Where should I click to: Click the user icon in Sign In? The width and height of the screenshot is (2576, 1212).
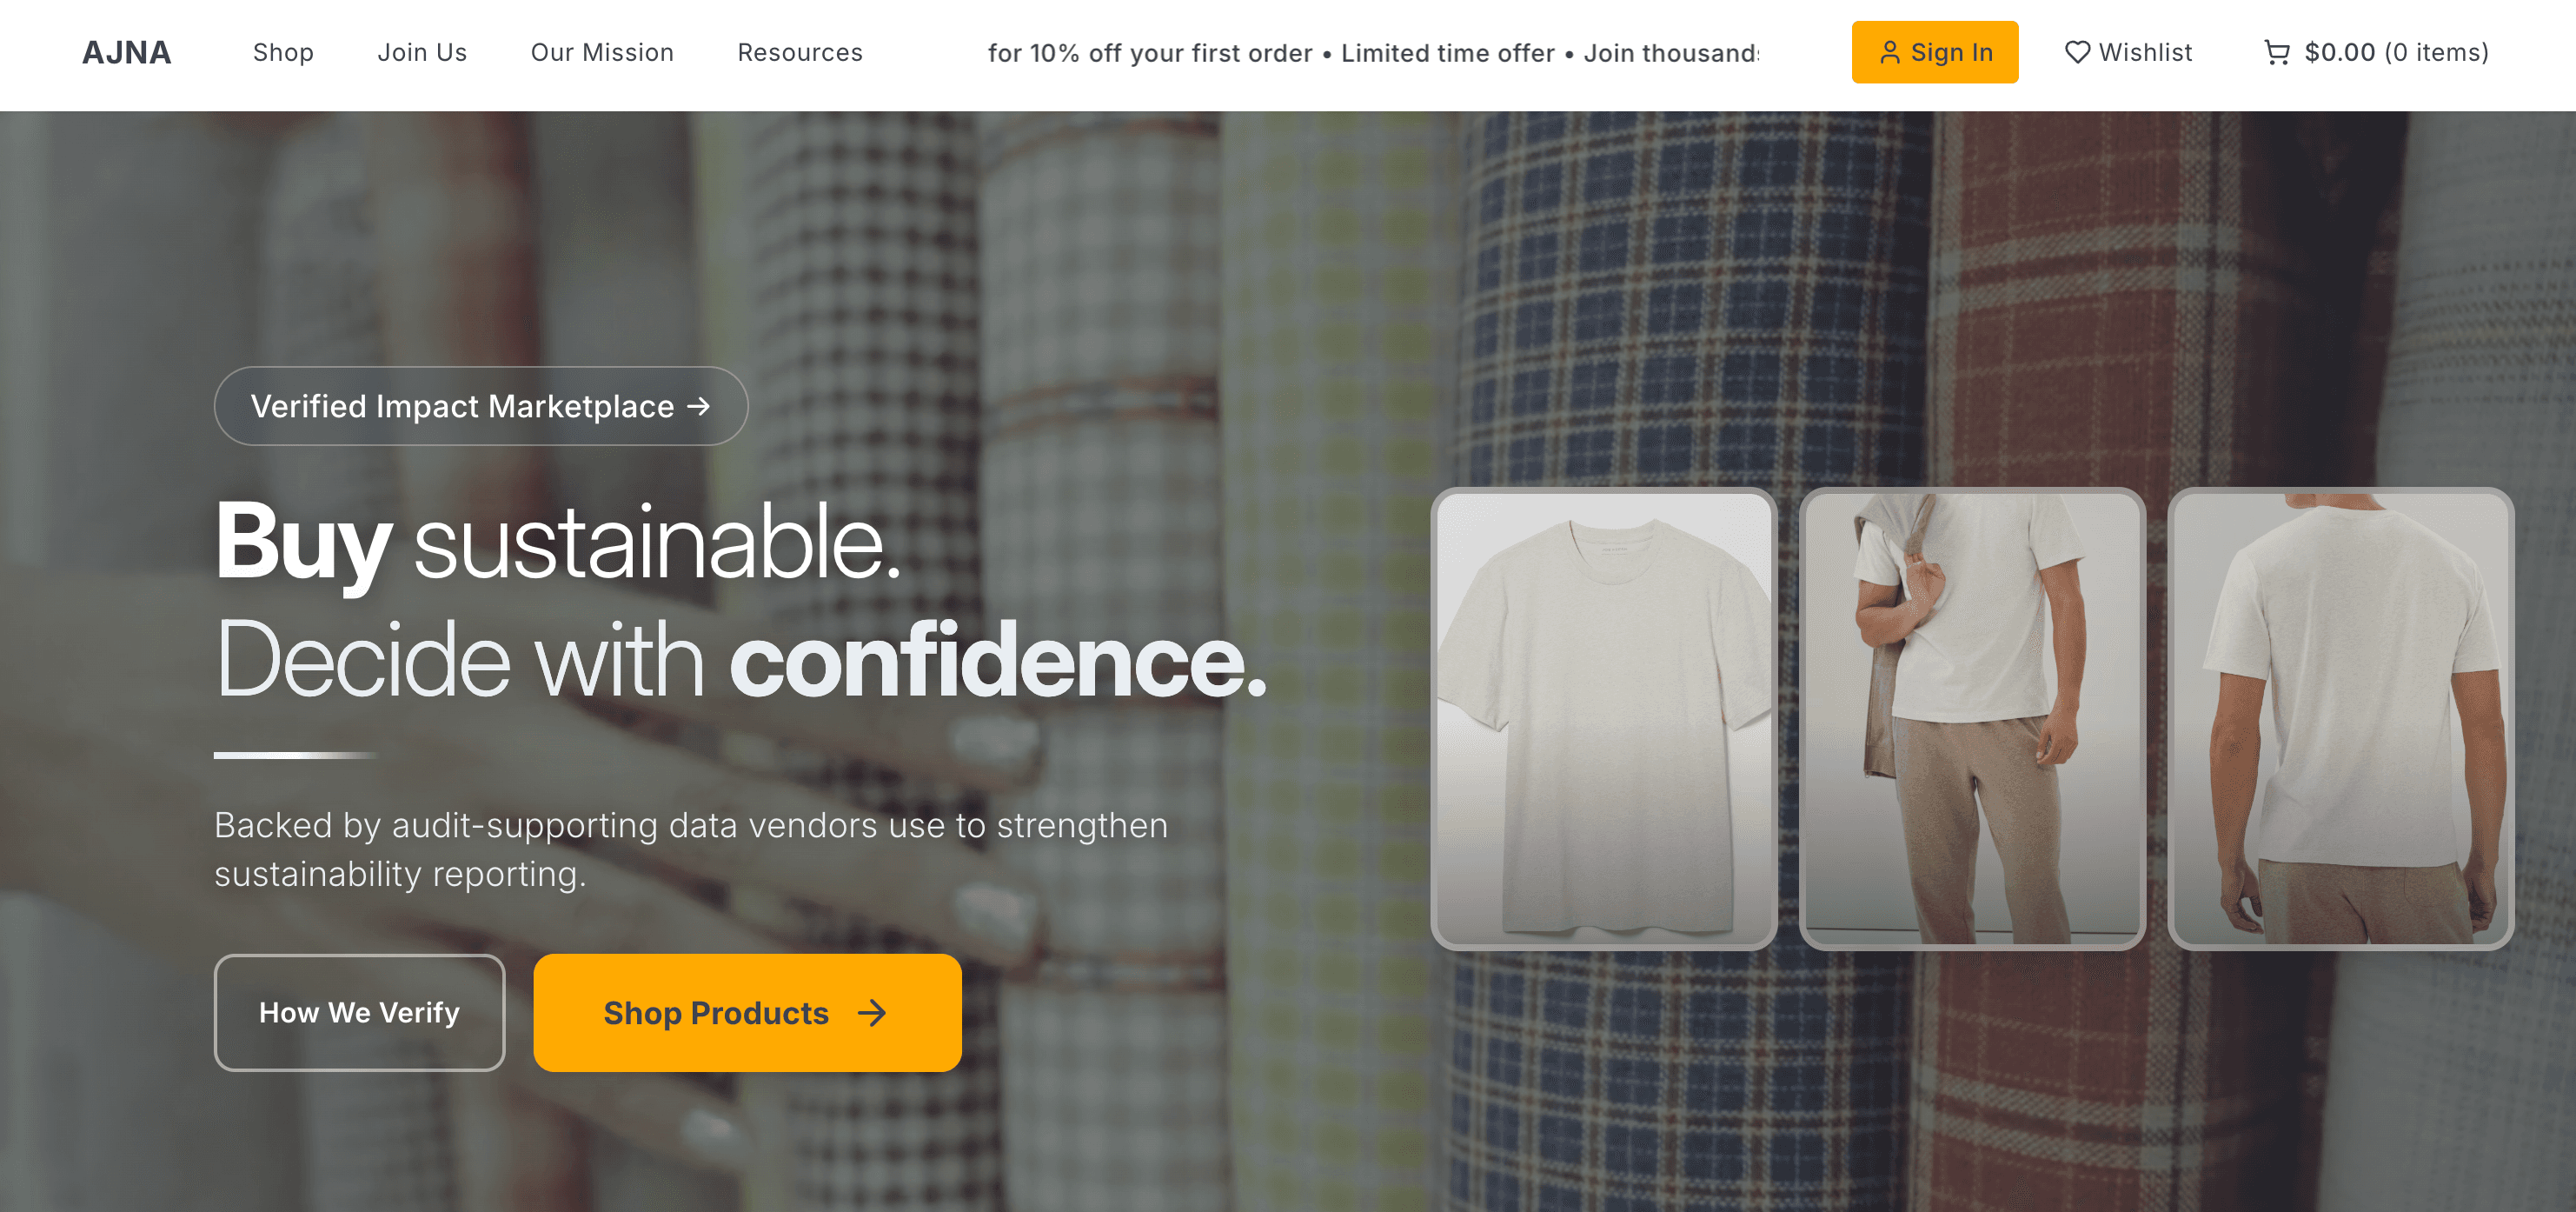pos(1889,52)
